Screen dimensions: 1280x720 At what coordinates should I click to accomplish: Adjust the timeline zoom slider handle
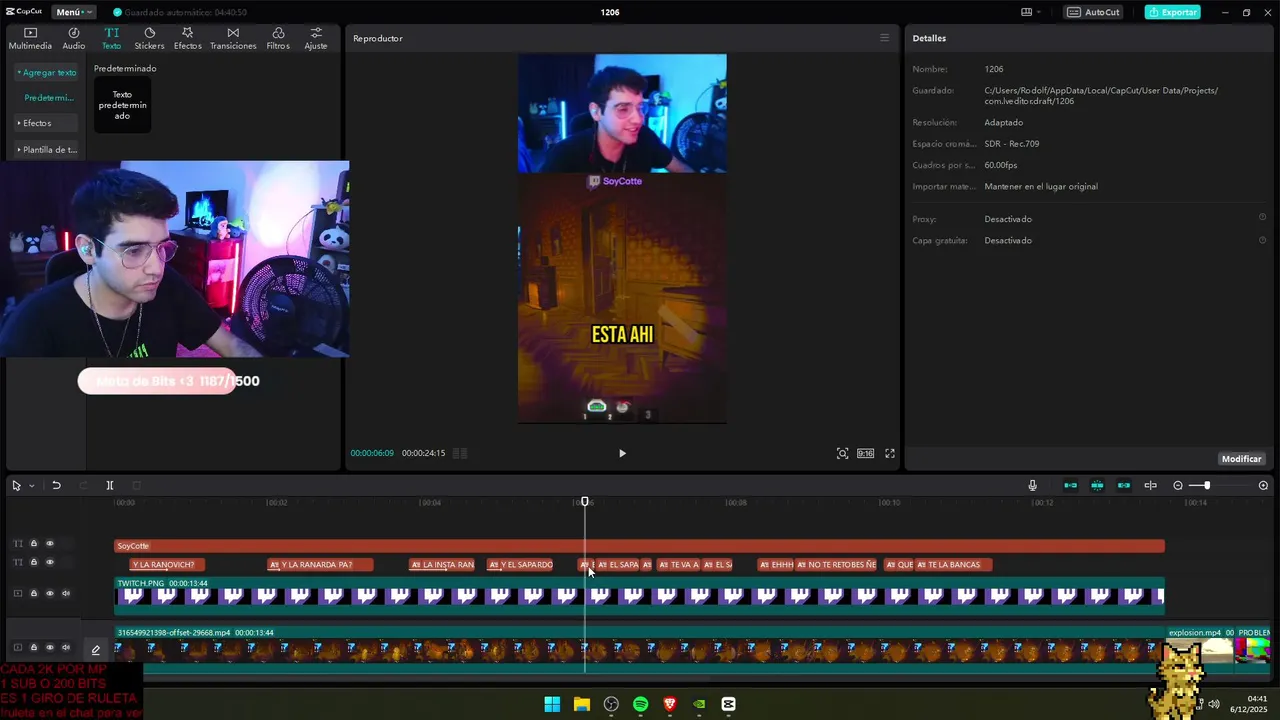point(1207,485)
